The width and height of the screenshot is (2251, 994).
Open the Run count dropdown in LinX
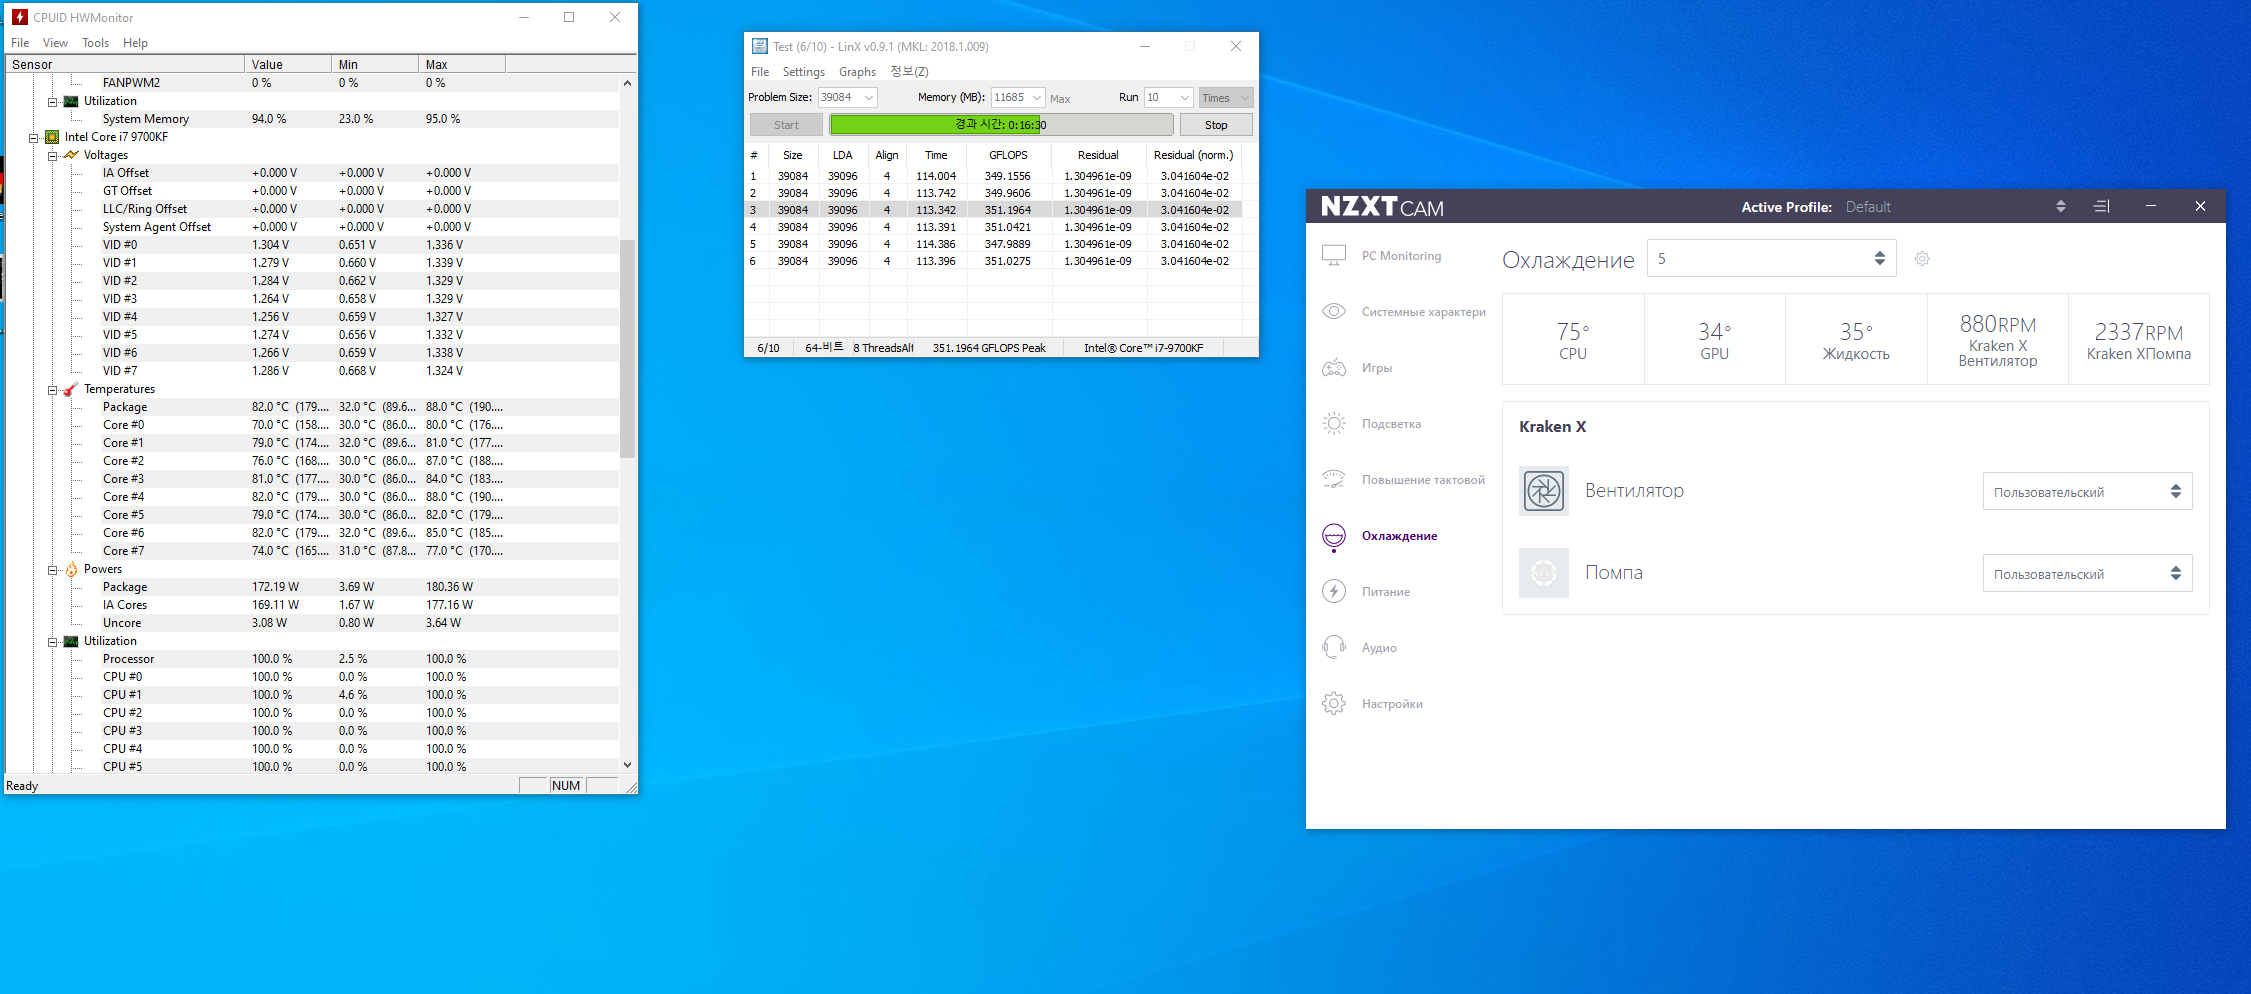[1184, 97]
